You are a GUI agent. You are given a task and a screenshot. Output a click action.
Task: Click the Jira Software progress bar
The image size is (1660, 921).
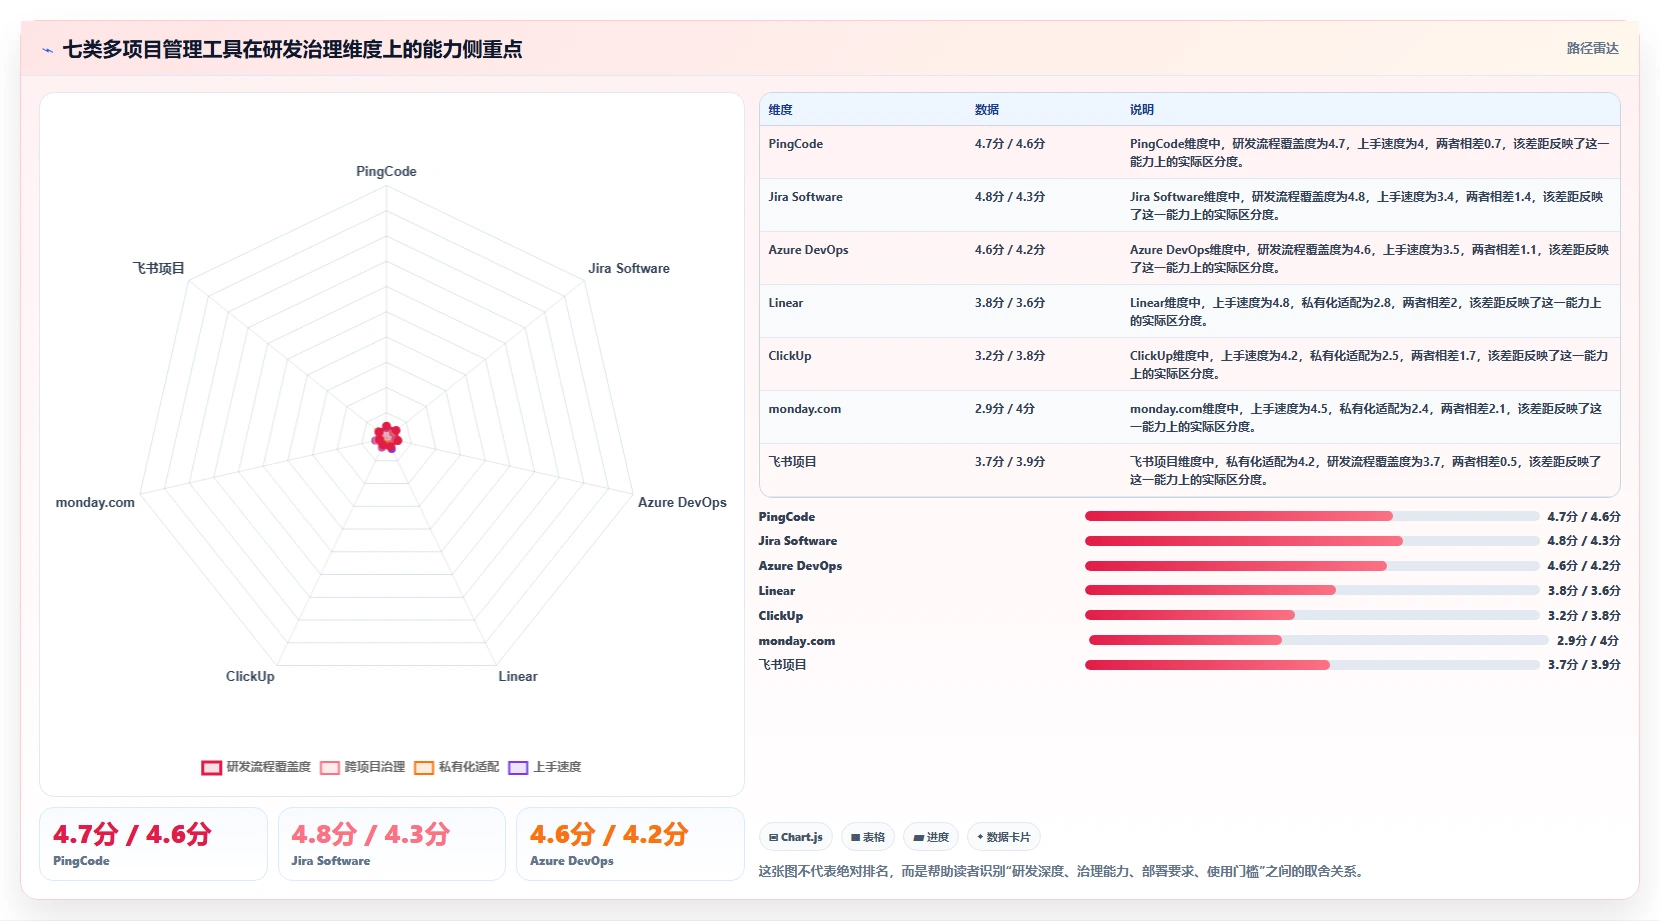[1312, 541]
